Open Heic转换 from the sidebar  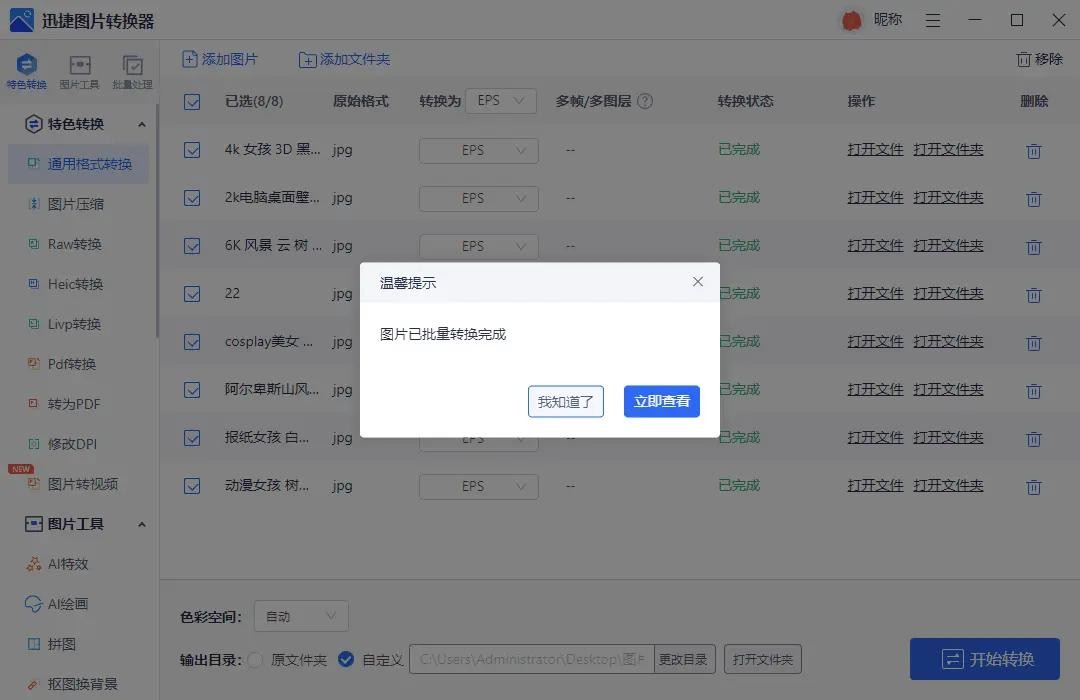pos(76,284)
